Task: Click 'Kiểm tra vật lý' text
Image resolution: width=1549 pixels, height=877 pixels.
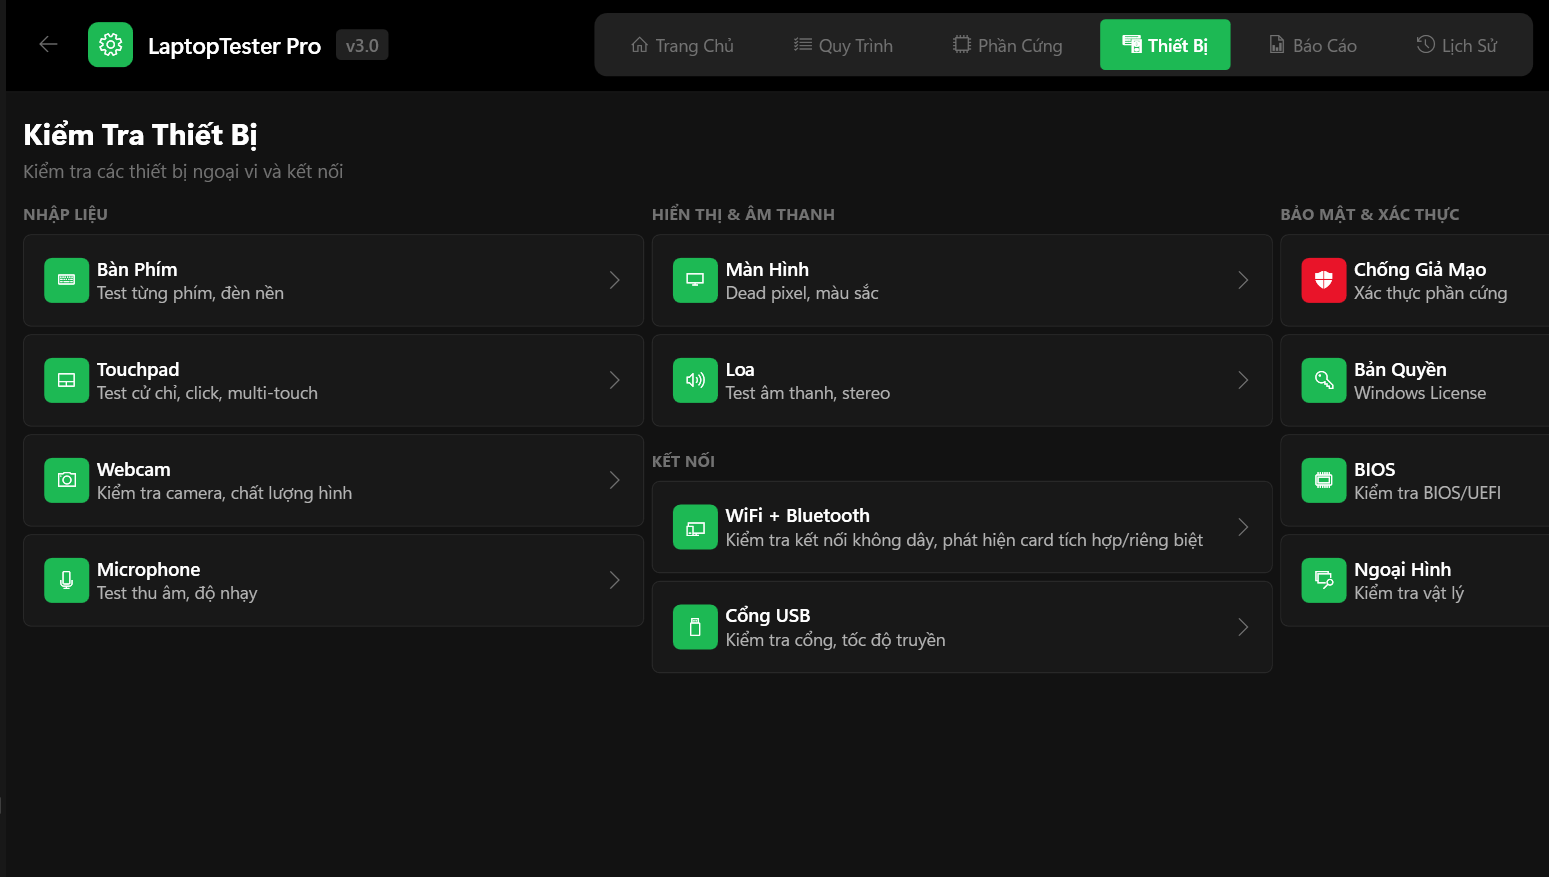Action: coord(1409,593)
